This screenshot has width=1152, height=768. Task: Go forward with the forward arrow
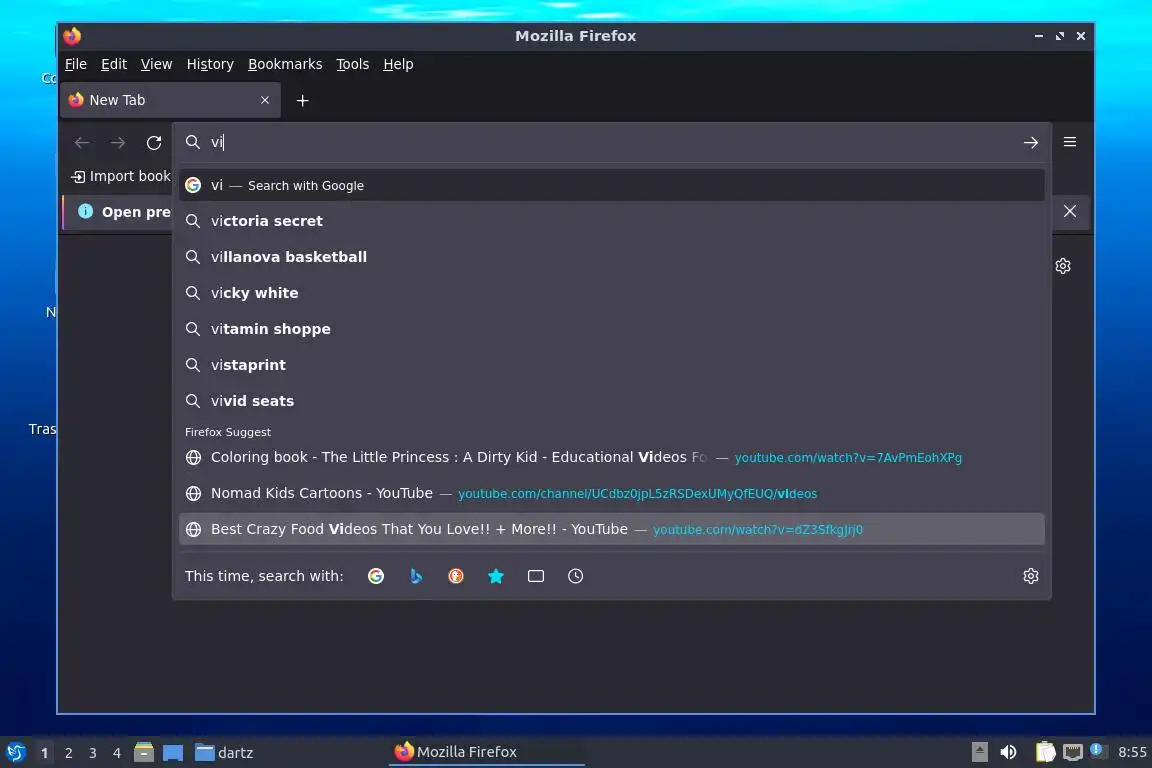pos(118,143)
